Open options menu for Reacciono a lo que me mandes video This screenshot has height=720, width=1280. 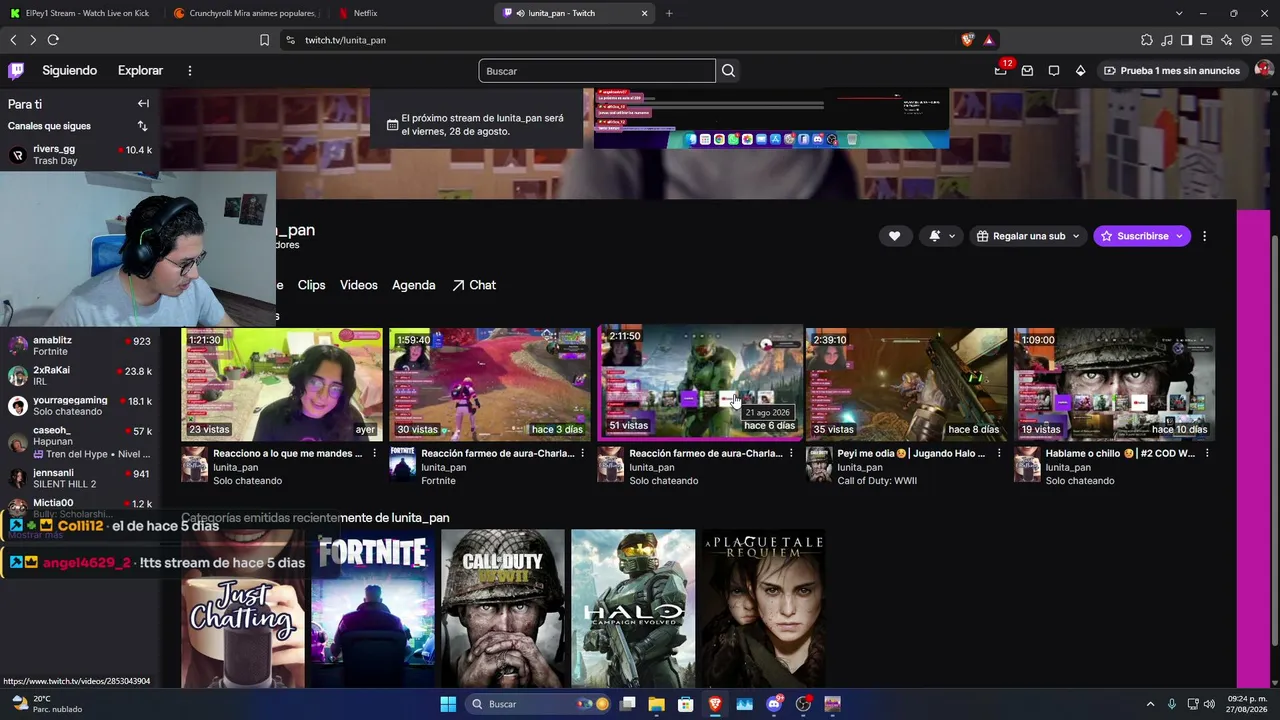pyautogui.click(x=375, y=453)
